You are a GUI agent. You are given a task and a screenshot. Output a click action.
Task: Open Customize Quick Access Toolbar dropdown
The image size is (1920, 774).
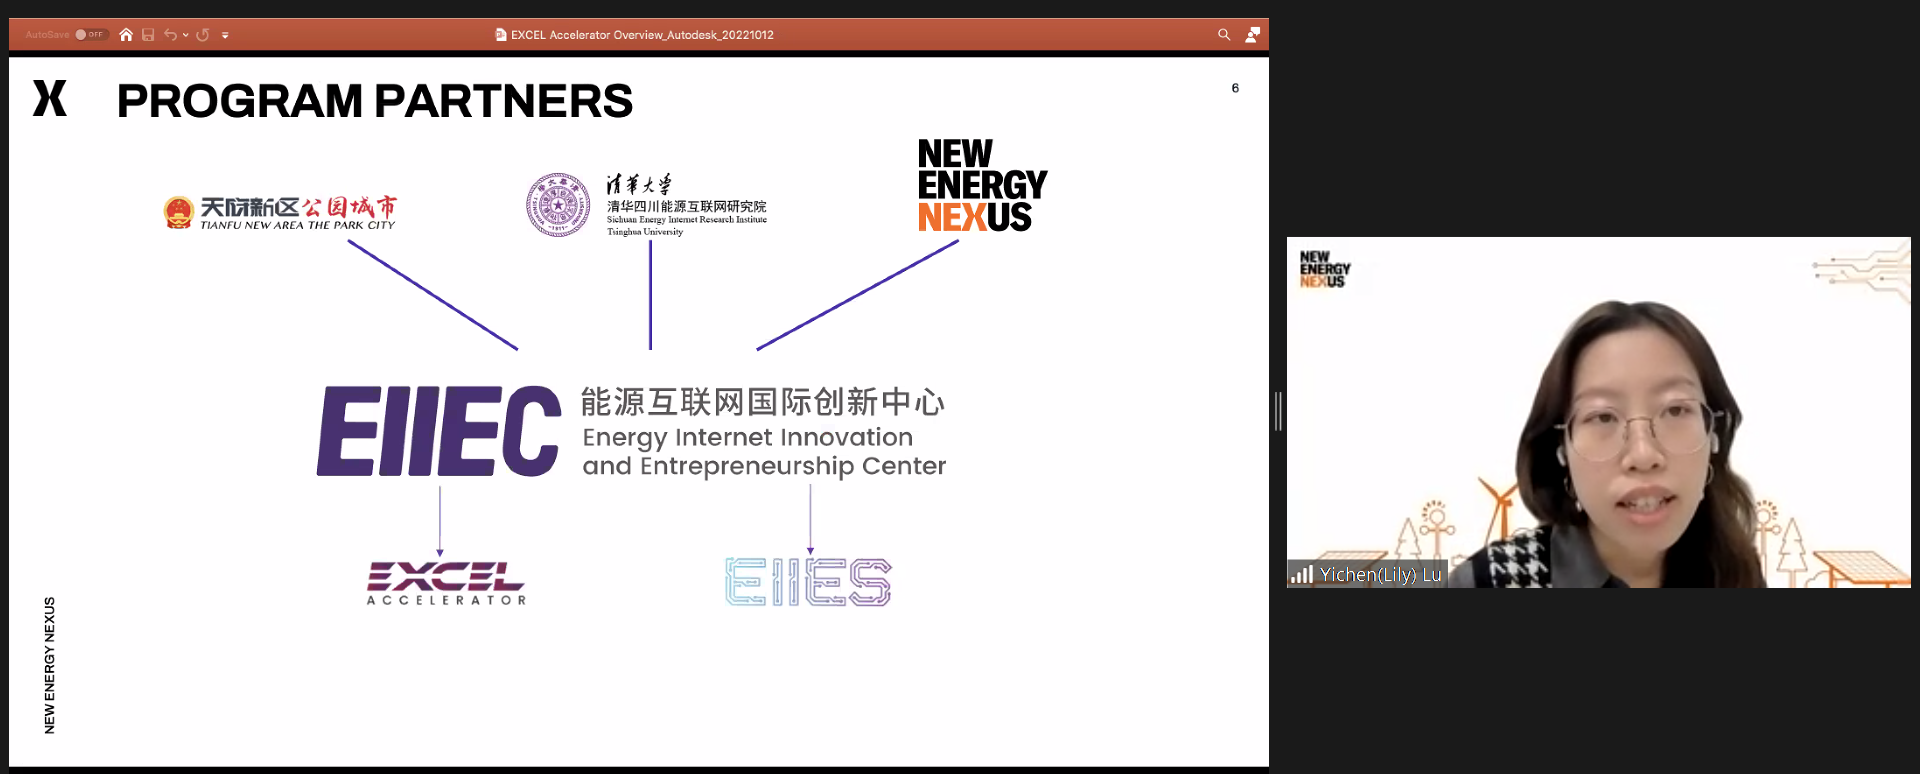pos(225,35)
